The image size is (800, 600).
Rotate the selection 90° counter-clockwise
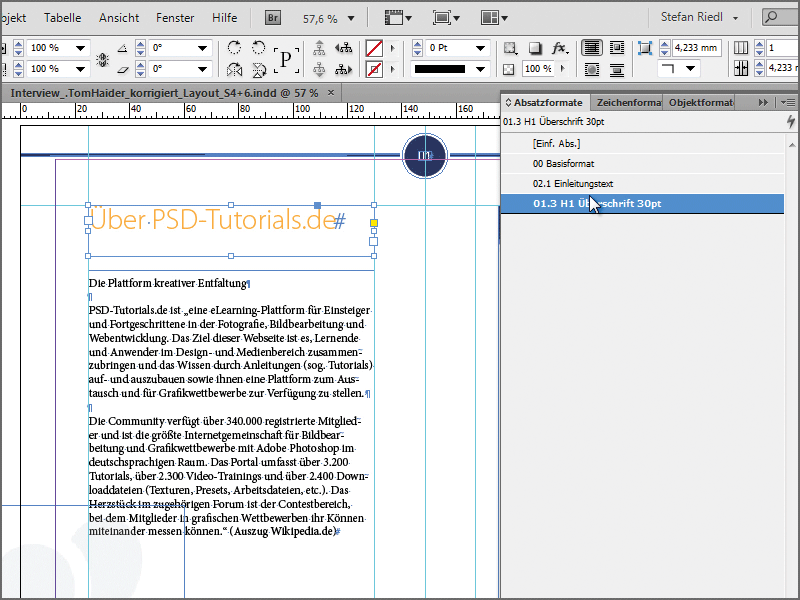pyautogui.click(x=259, y=48)
